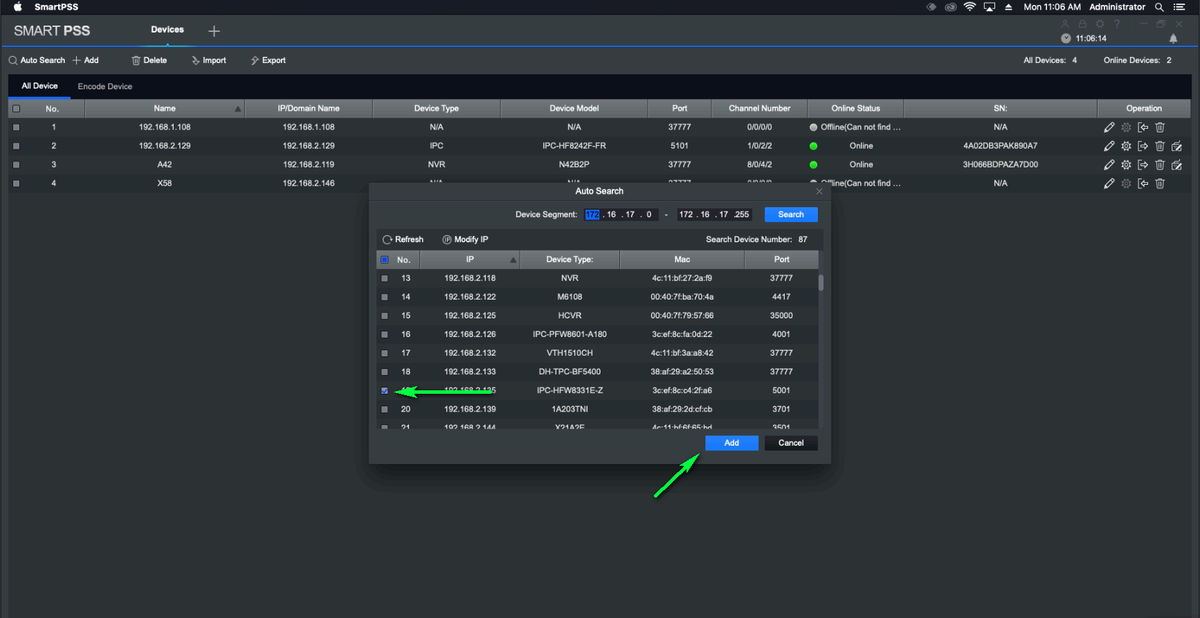The image size is (1200, 618).
Task: Open settings gear for device 192.168.2.129
Action: point(1126,146)
